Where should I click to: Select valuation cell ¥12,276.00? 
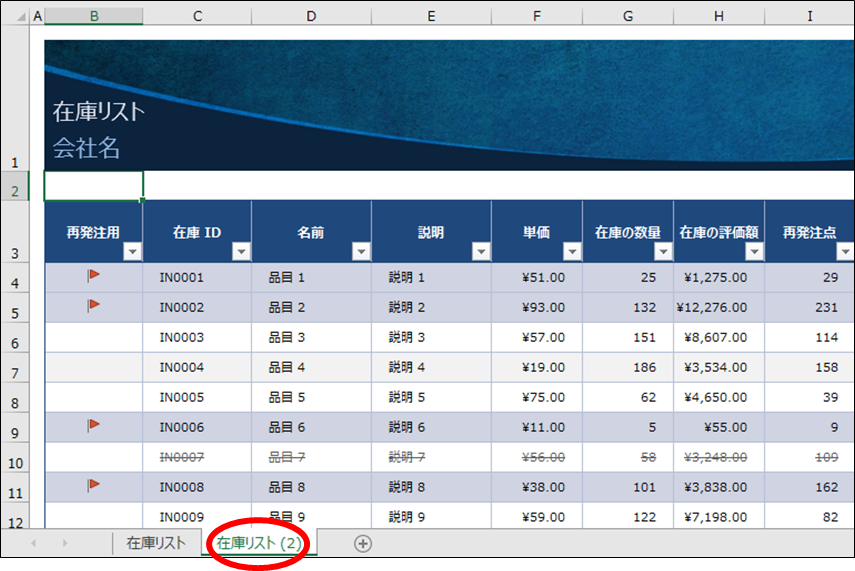[x=719, y=308]
